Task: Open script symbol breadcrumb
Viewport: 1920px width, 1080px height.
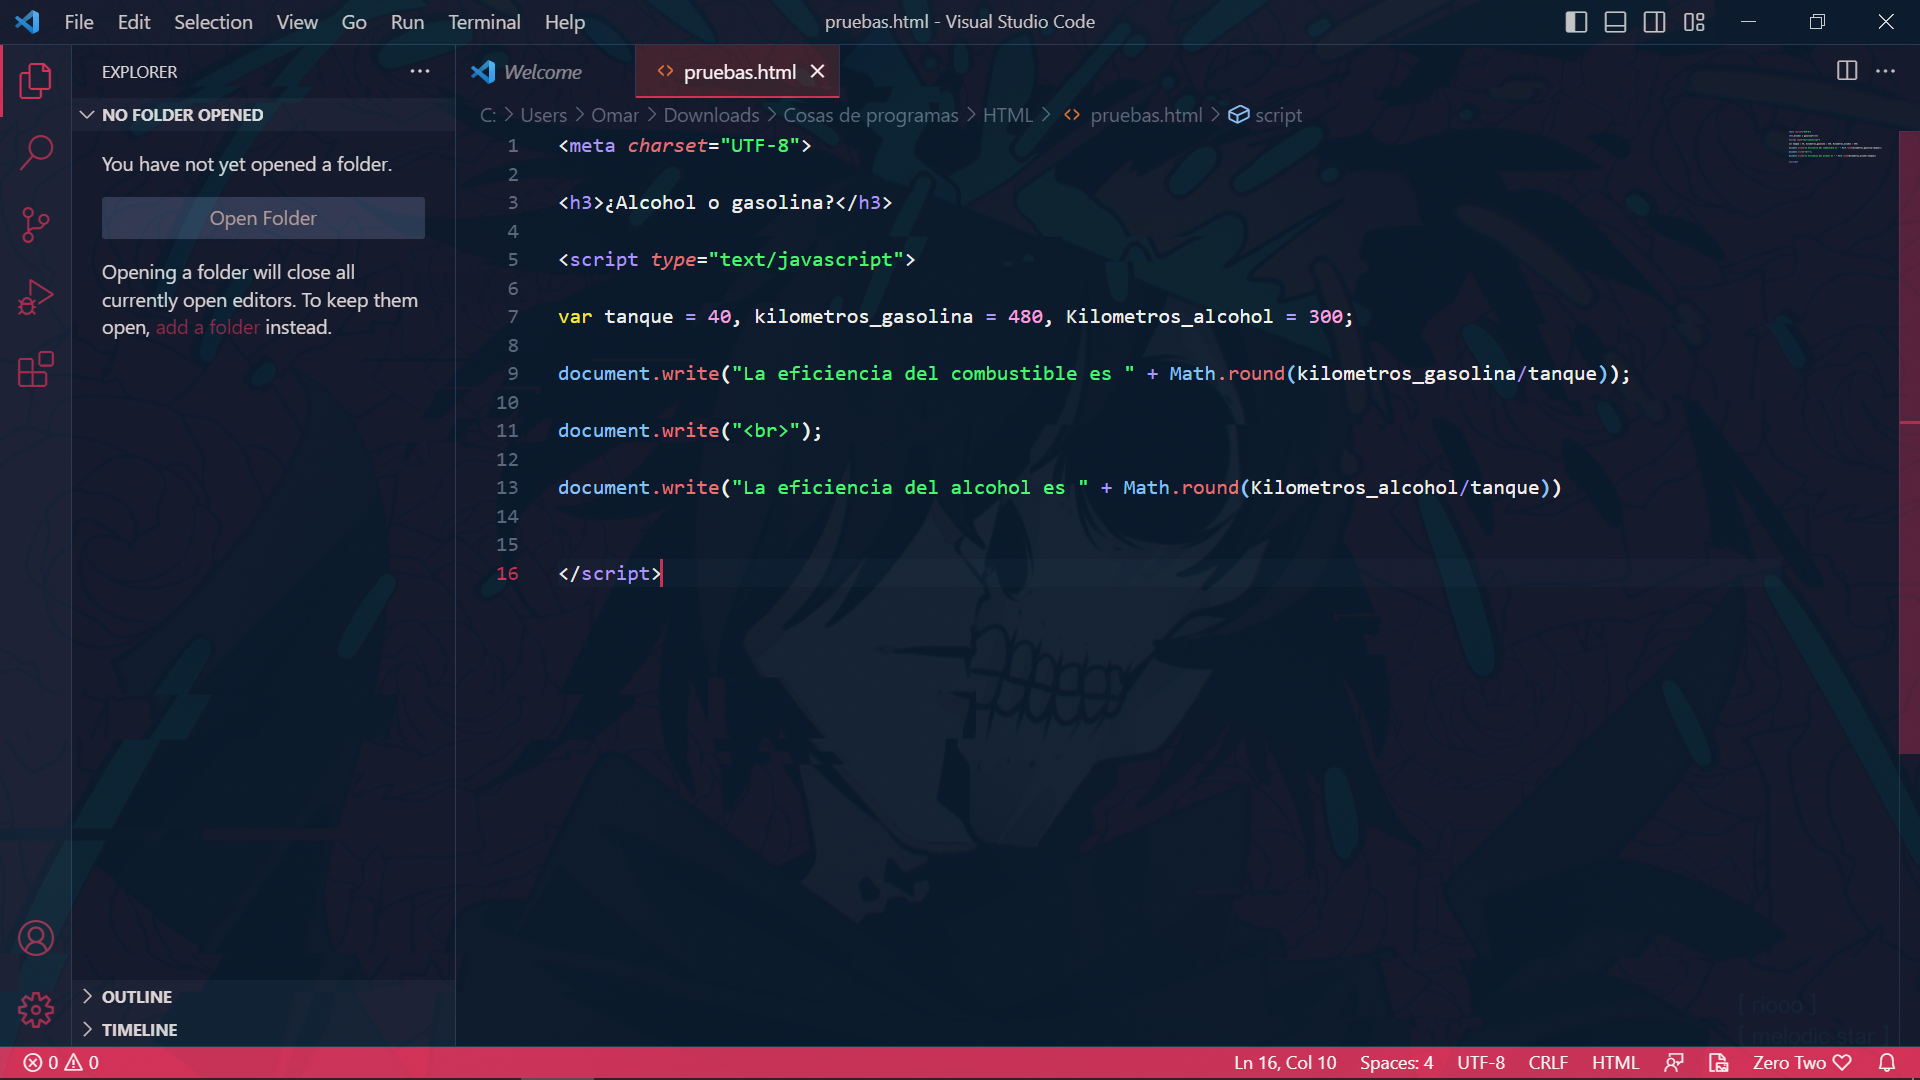Action: pos(1265,115)
